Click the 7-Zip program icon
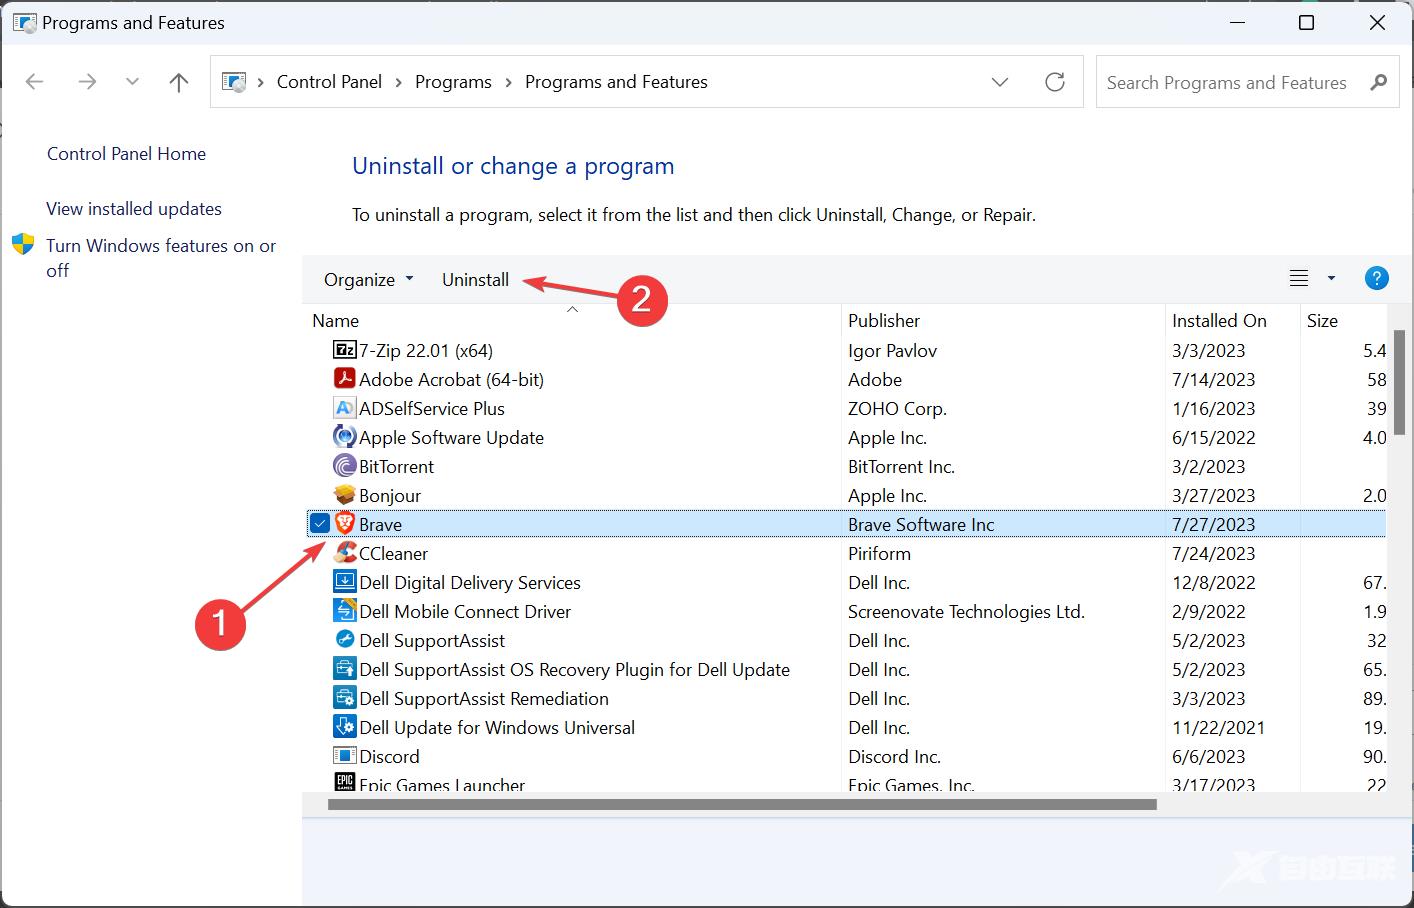The height and width of the screenshot is (908, 1414). (x=344, y=350)
